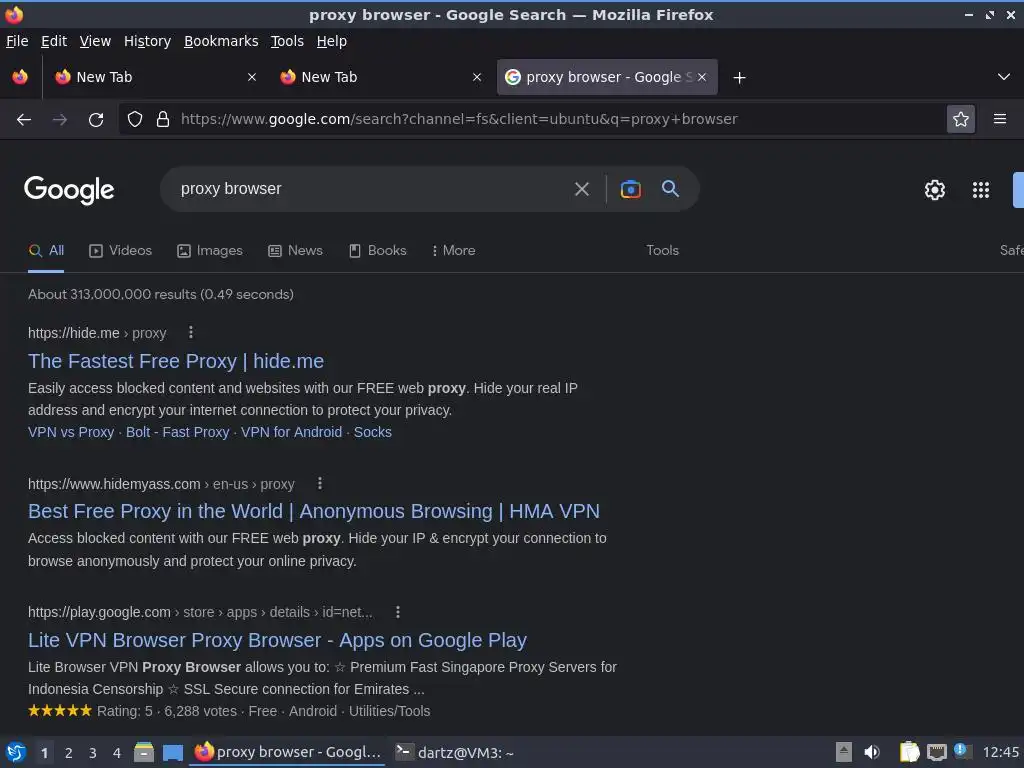Follow the Socks sitelink

tap(372, 432)
